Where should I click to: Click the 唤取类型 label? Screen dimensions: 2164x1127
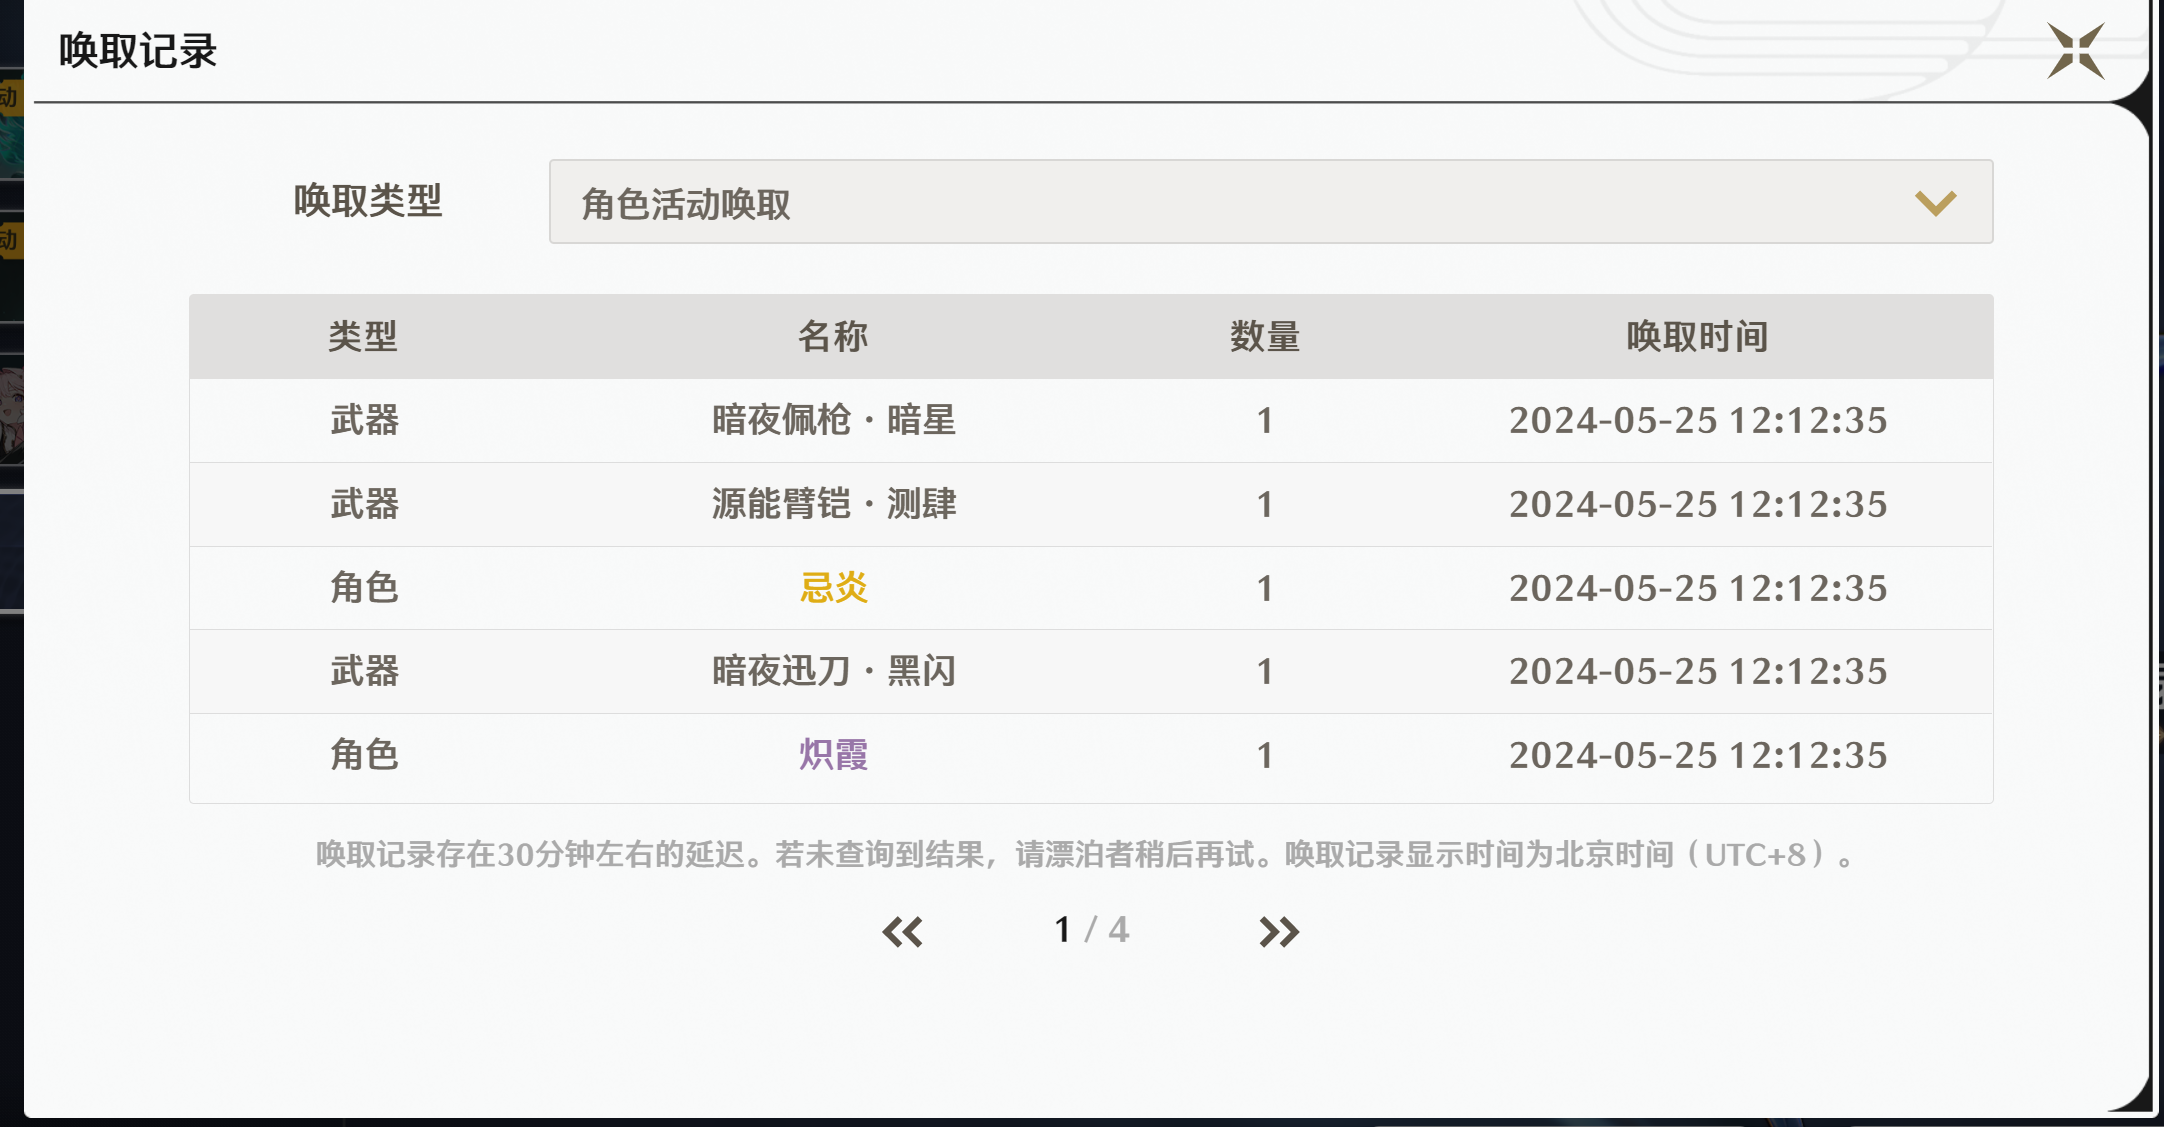368,201
